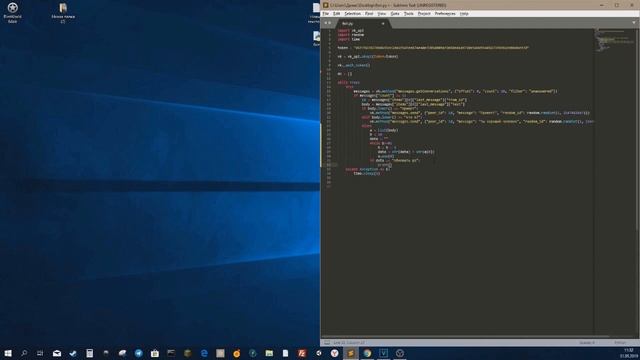Open the circular gray app taskbar icon
The image size is (640, 360).
[400, 353]
